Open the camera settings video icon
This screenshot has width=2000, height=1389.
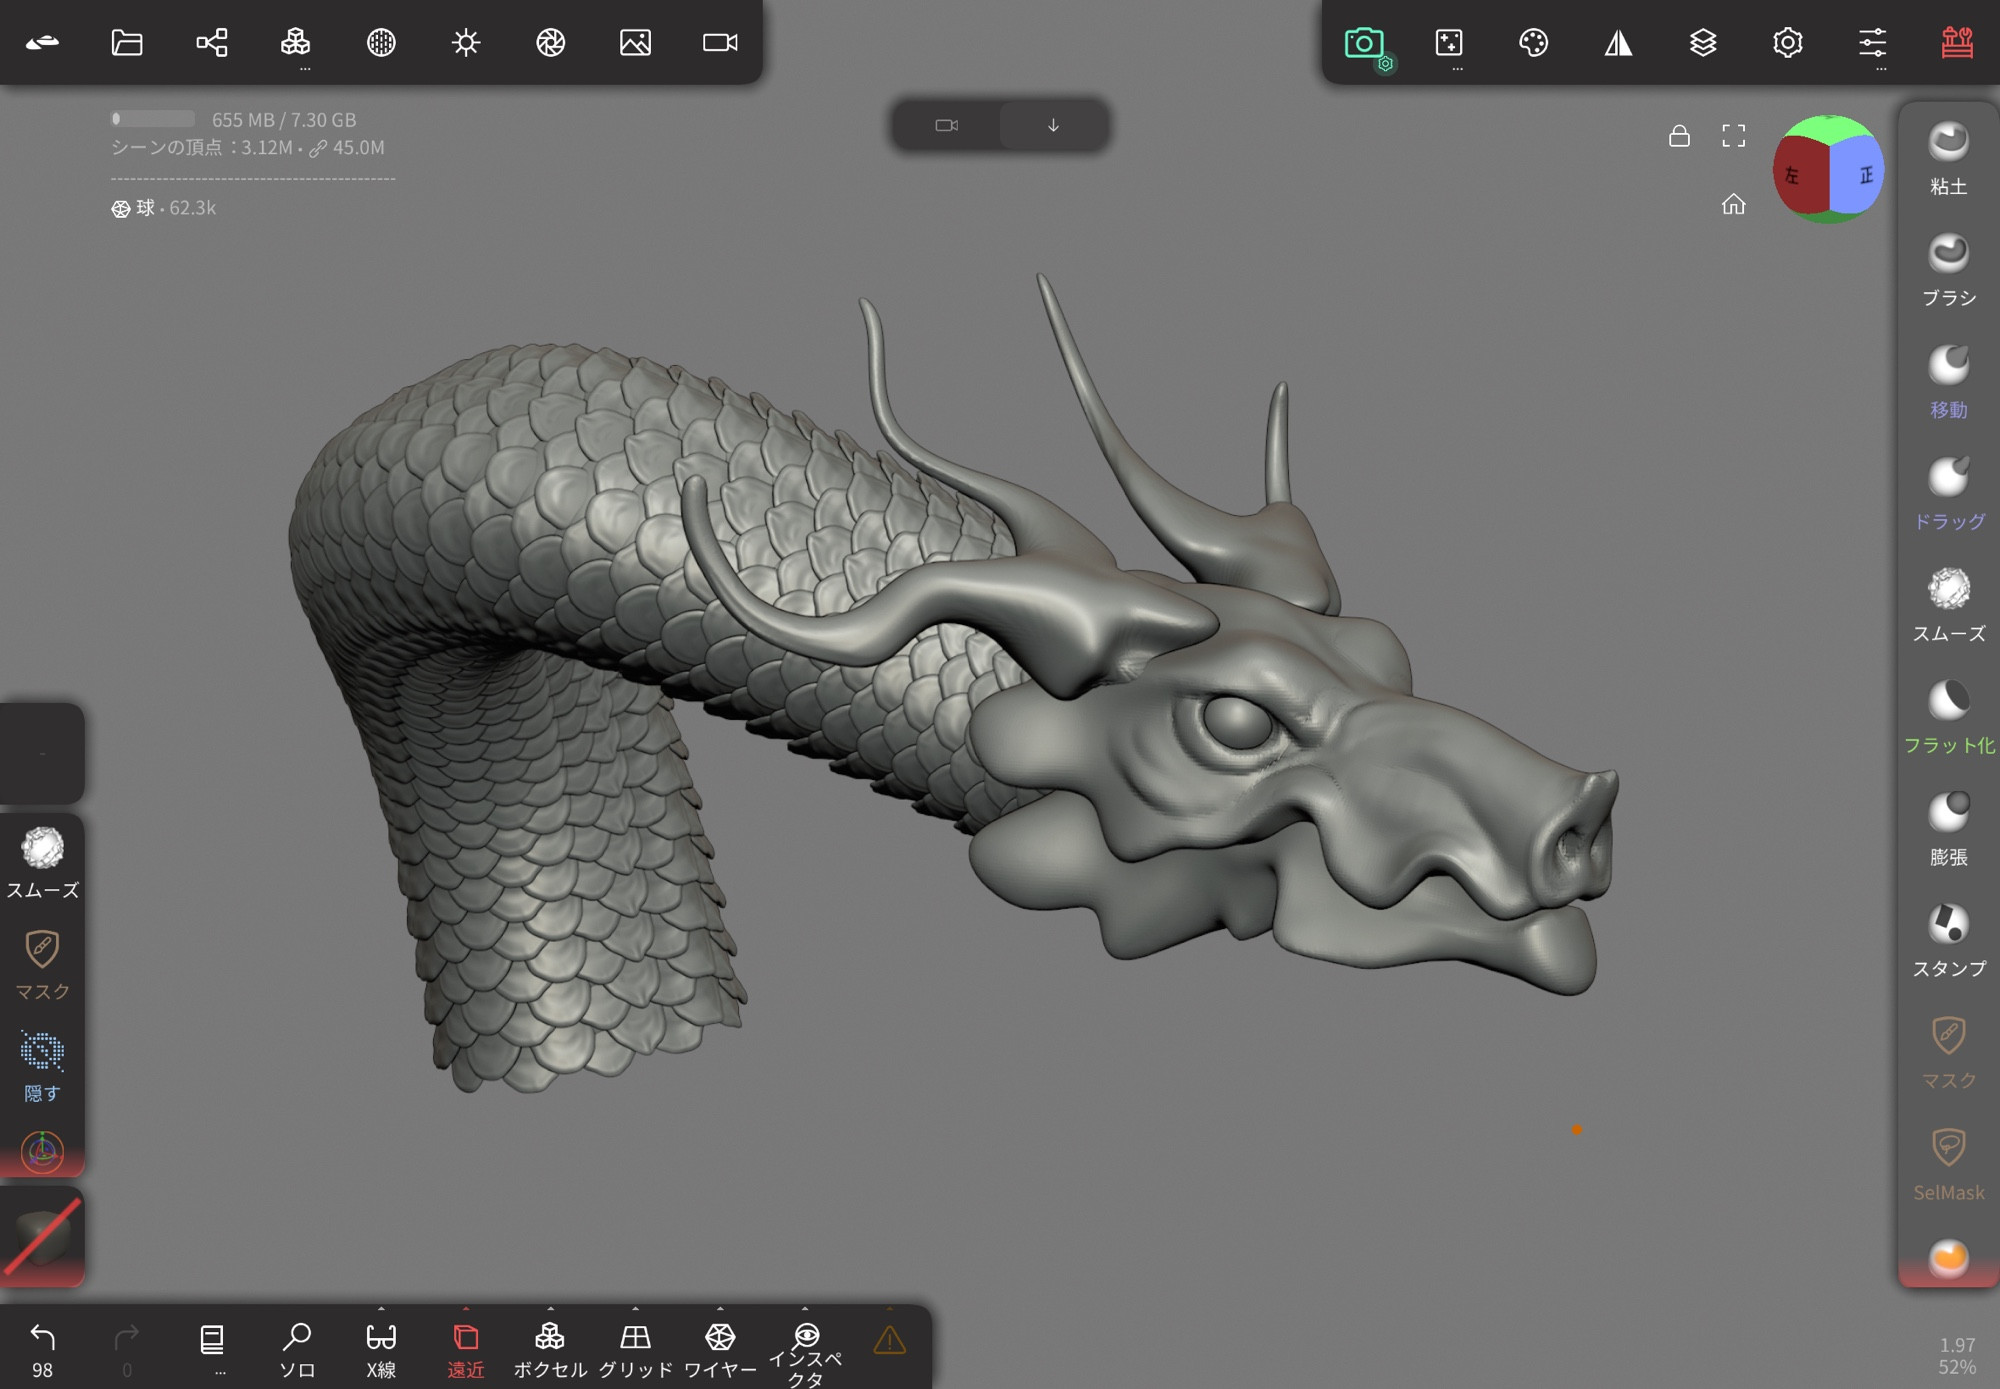720,42
